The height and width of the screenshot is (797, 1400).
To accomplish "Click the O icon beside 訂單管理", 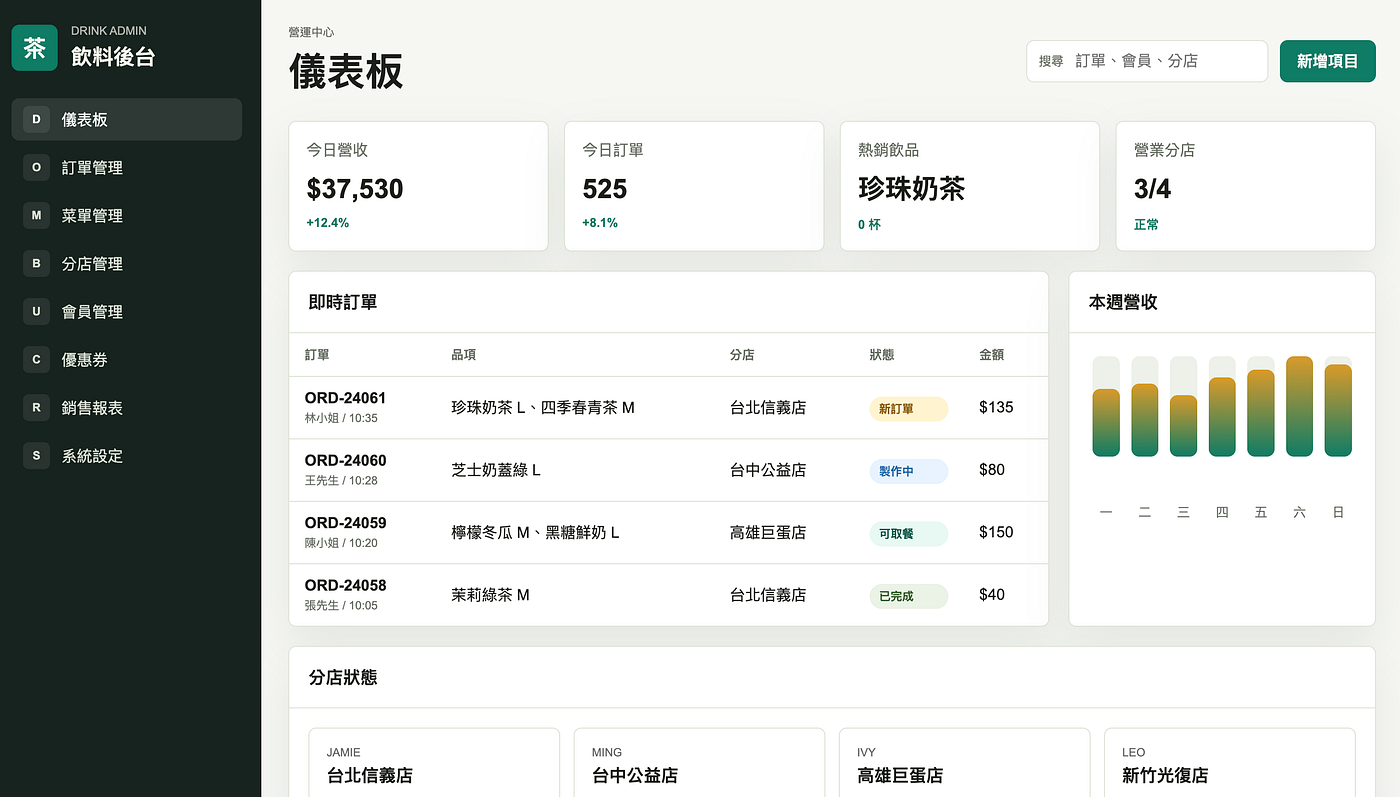I will pos(36,168).
